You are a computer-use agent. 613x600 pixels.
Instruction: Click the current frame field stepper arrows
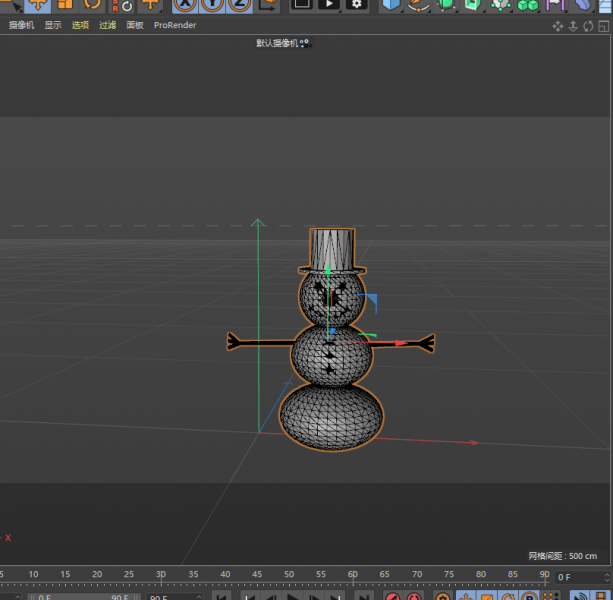[607, 577]
